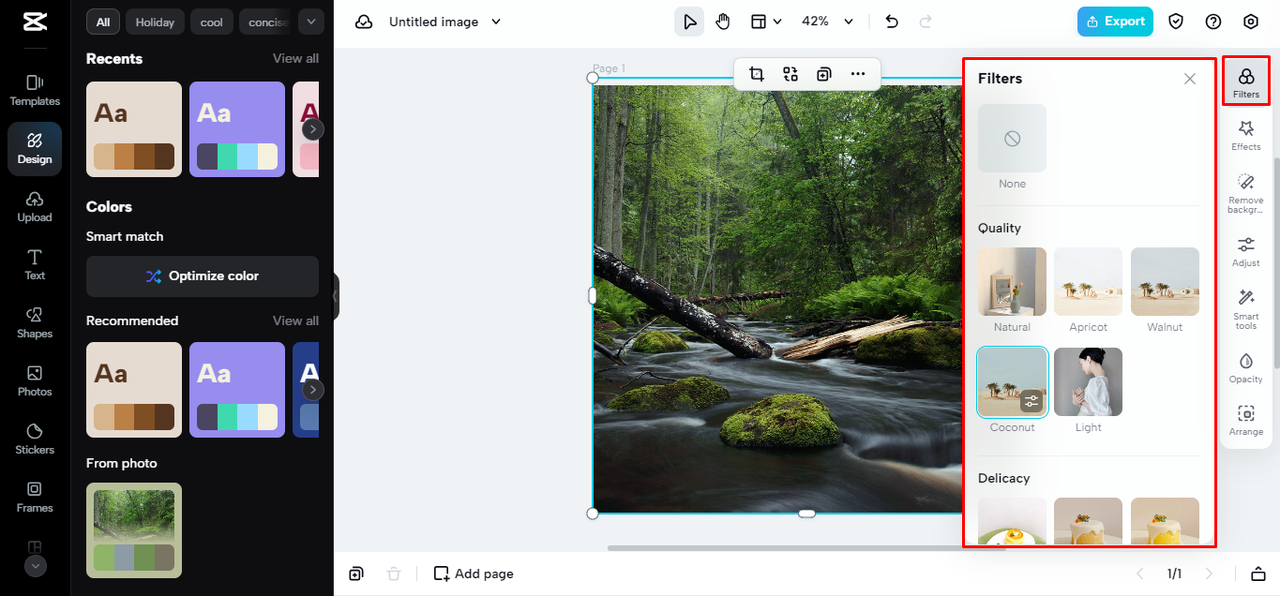Open the Opacity tool
Image resolution: width=1280 pixels, height=596 pixels.
click(x=1246, y=367)
